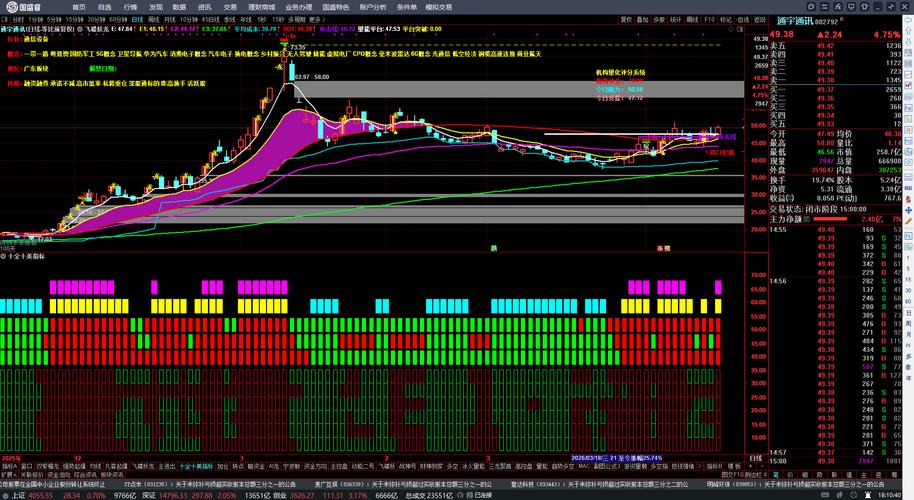This screenshot has width=914, height=500.
Task: Open F10 company info
Action: 709,19
